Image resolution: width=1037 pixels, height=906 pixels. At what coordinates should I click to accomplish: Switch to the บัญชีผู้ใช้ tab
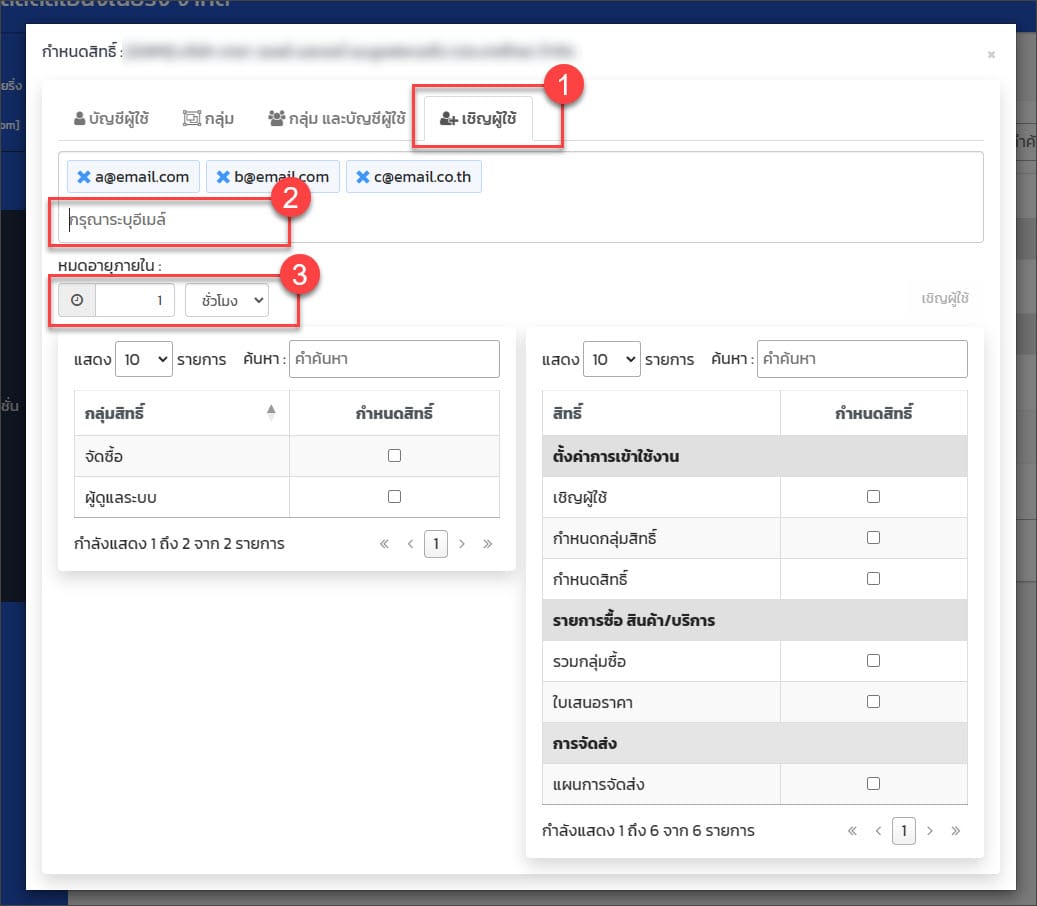(112, 119)
